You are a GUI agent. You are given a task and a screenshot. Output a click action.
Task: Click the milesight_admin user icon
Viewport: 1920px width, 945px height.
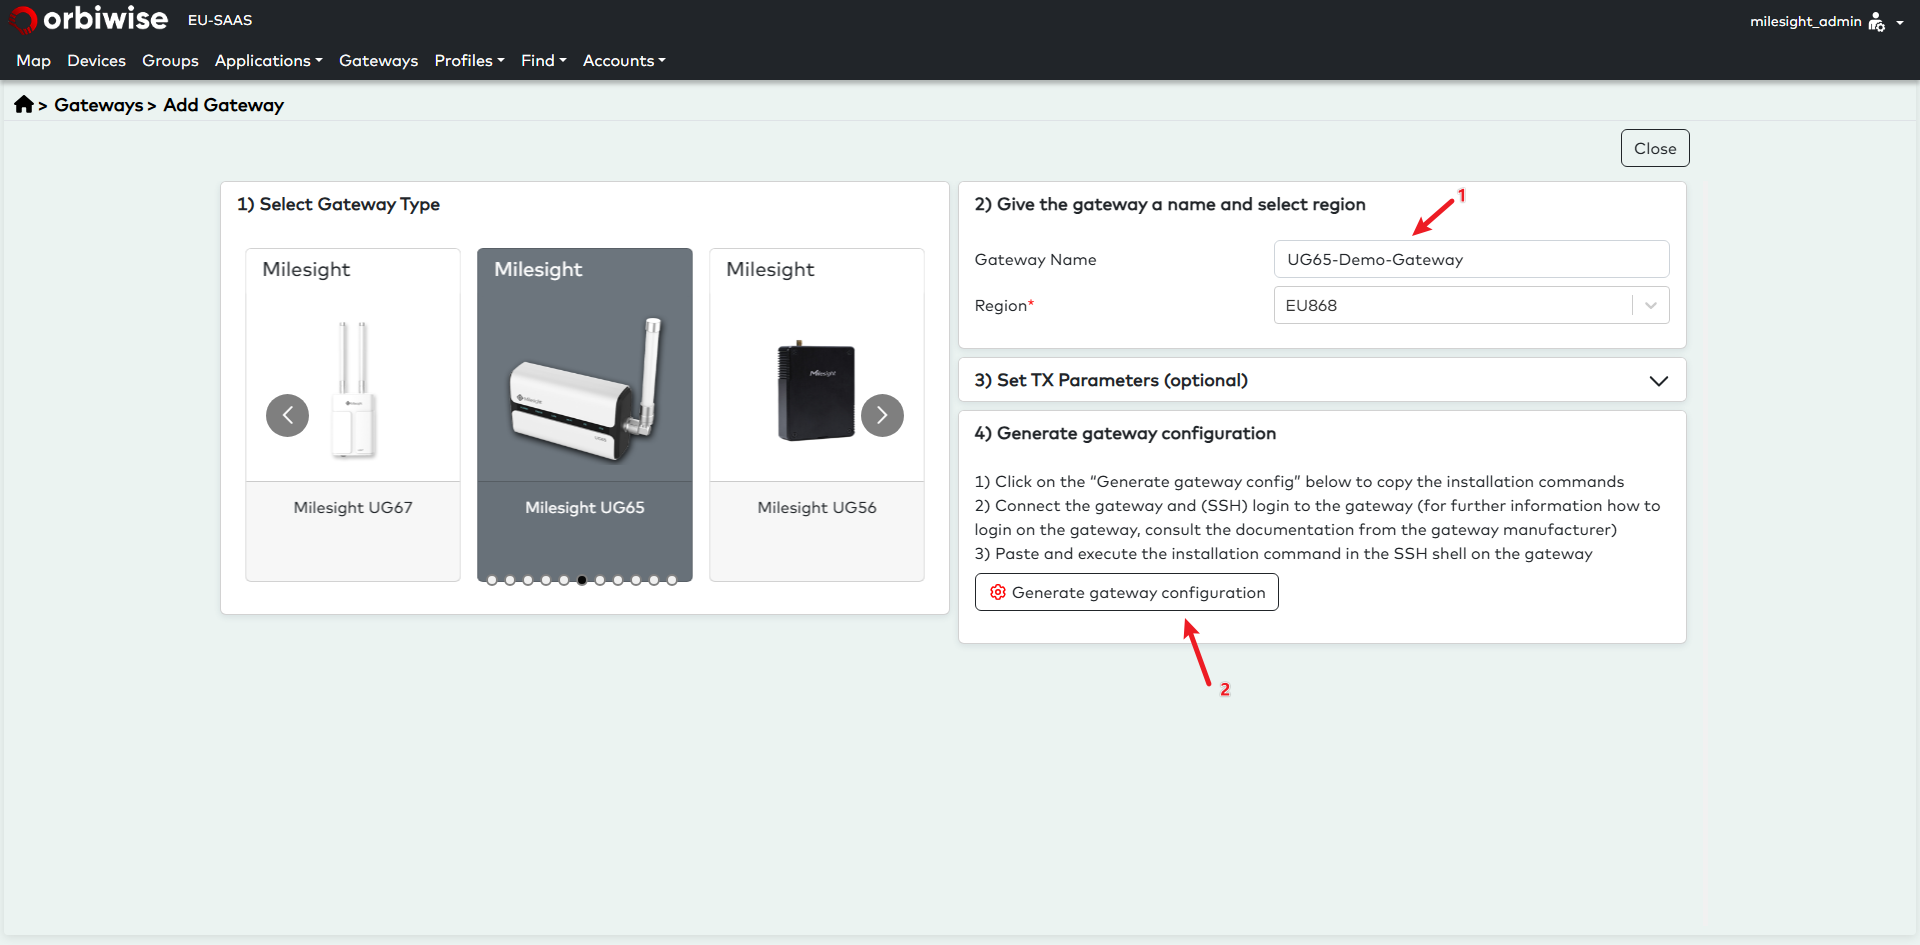[1876, 22]
